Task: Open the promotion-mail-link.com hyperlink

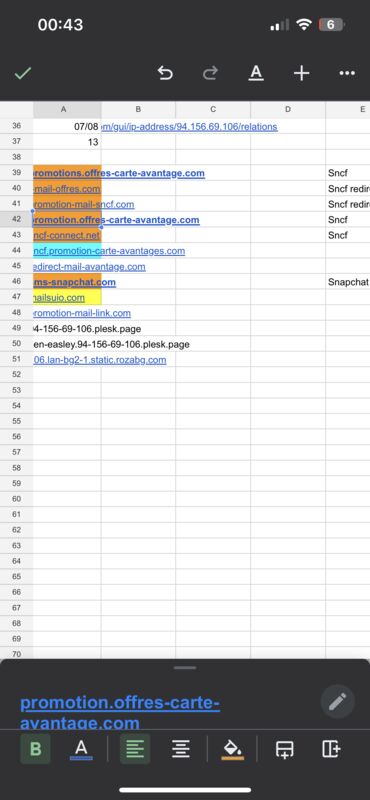Action: click(x=82, y=313)
